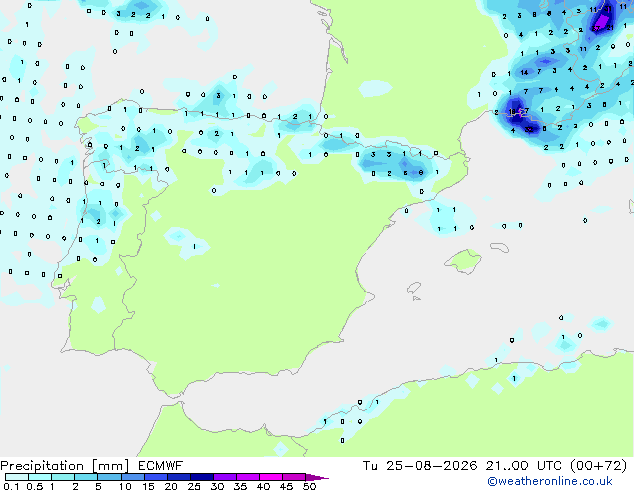Click the Ibiza island outline on map
Screen dimensions: 634x490
[414, 288]
